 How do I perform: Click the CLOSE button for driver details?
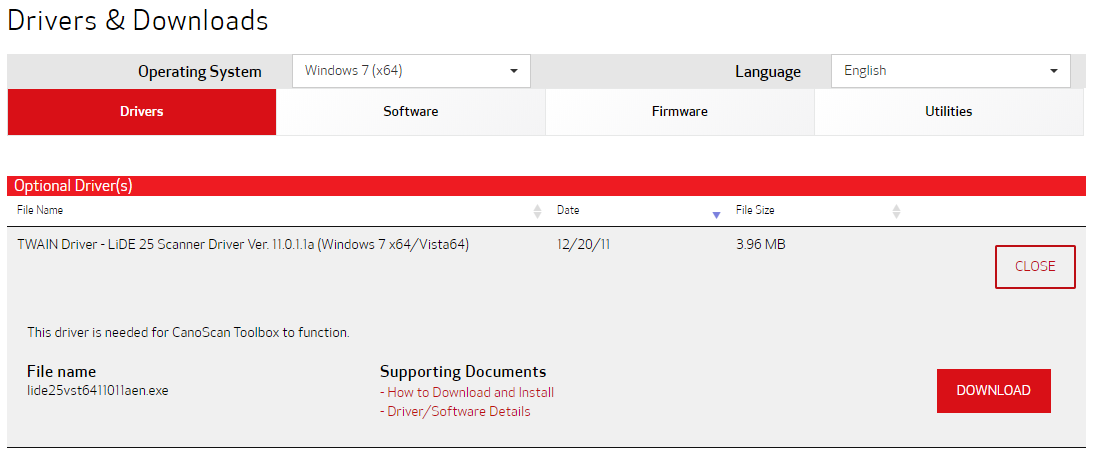1035,266
